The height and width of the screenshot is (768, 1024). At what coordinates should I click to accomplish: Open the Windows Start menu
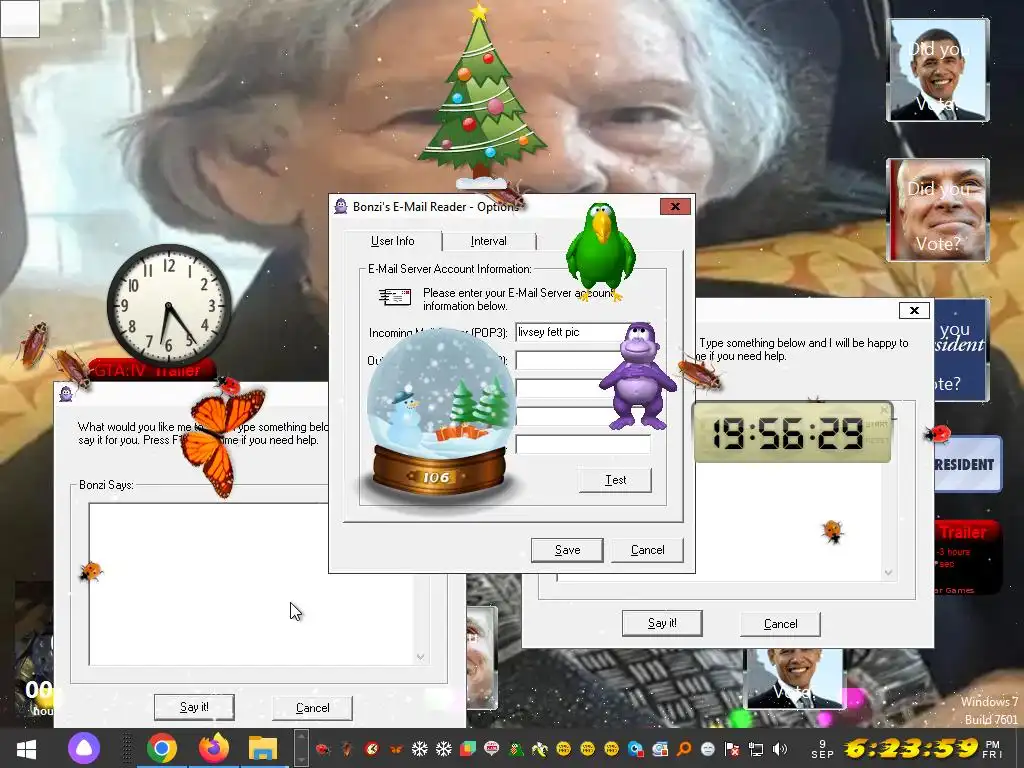tap(26, 748)
